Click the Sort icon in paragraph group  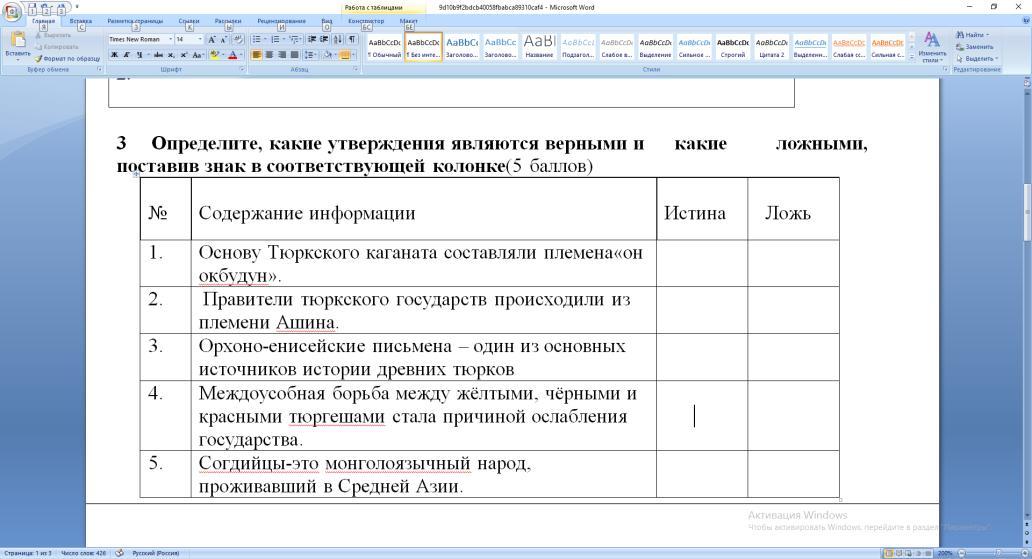tap(338, 40)
